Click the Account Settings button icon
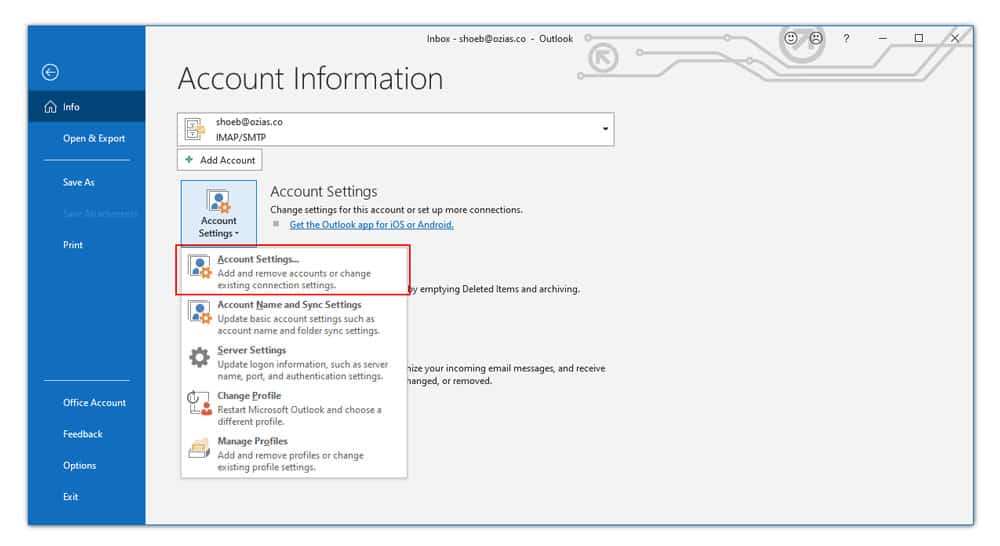The image size is (1000, 546). coord(219,202)
